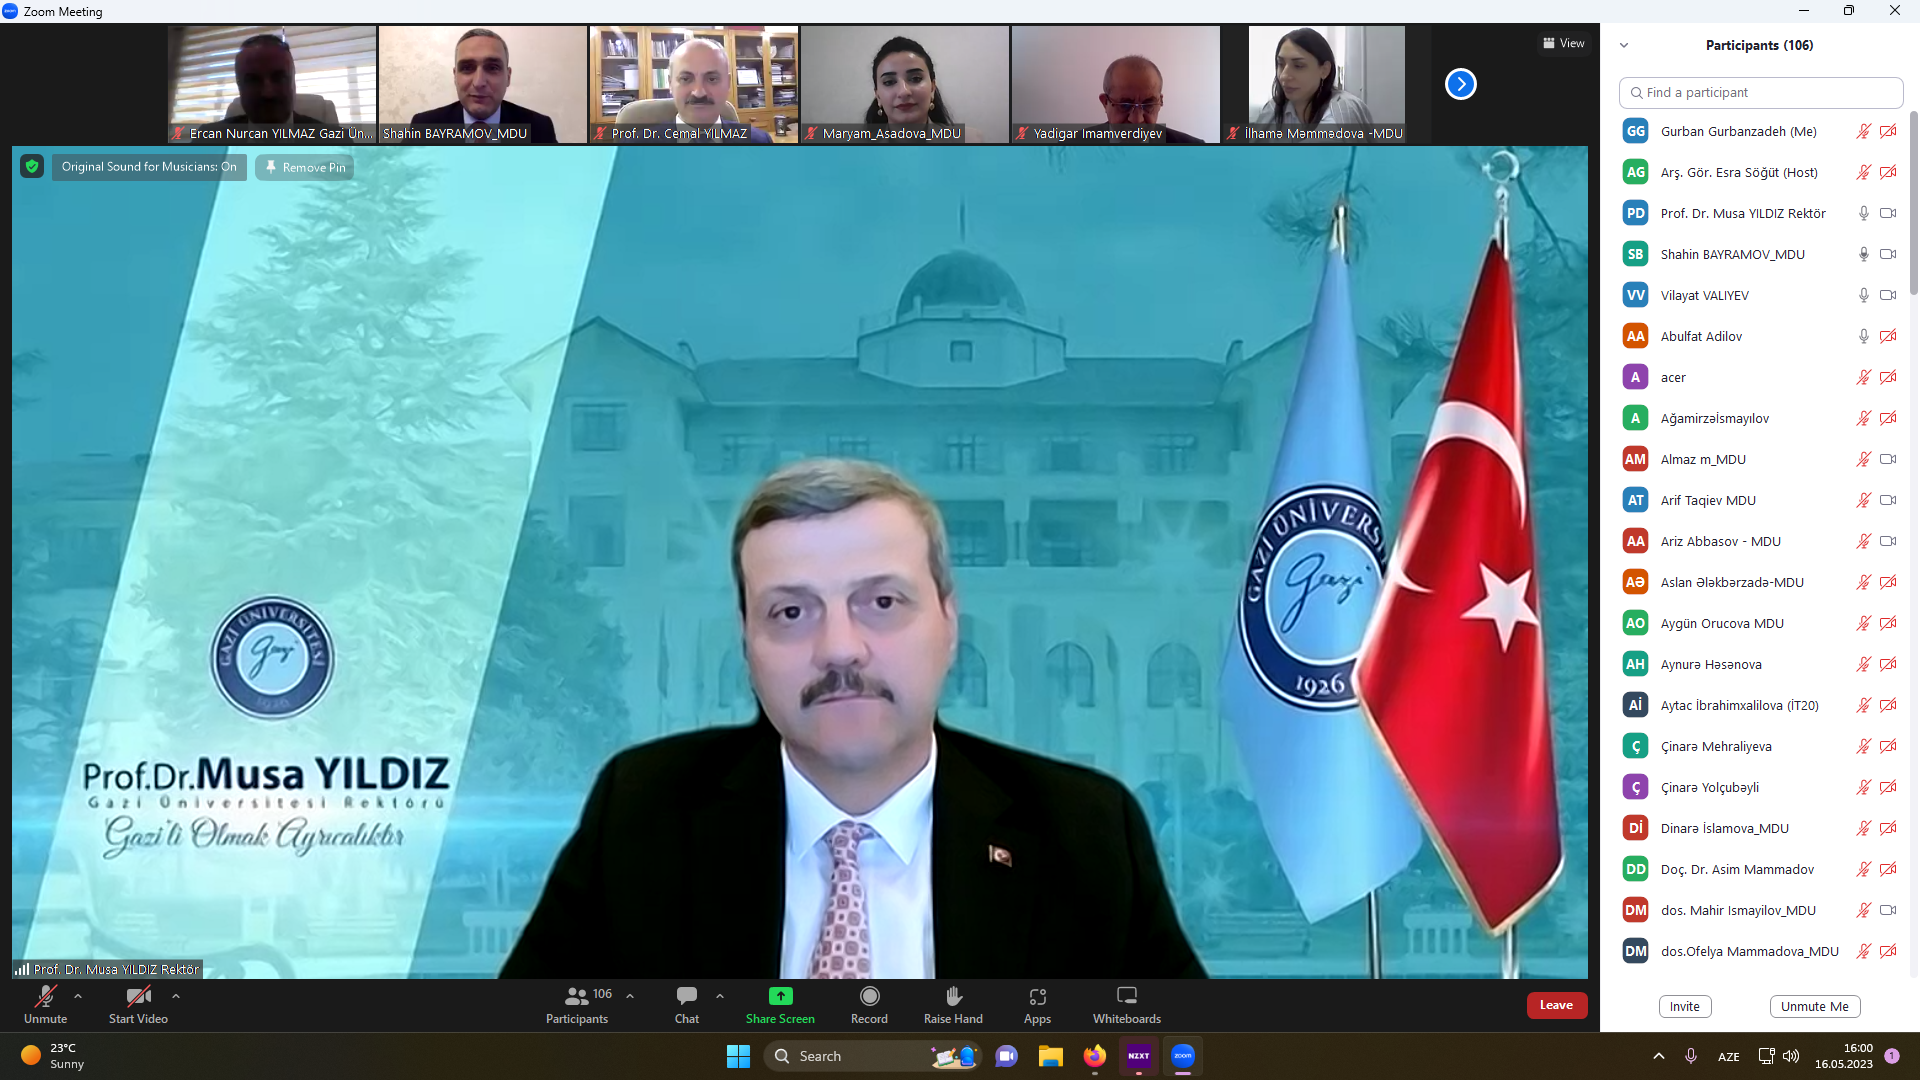
Task: Open the Chat panel icon
Action: click(x=686, y=996)
